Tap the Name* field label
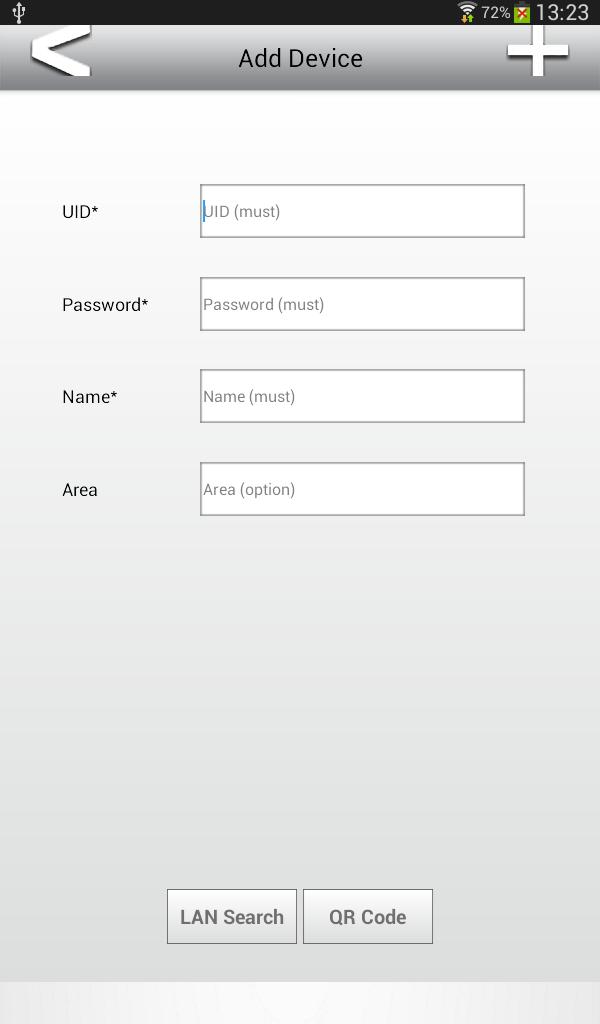This screenshot has height=1024, width=600. tap(89, 397)
